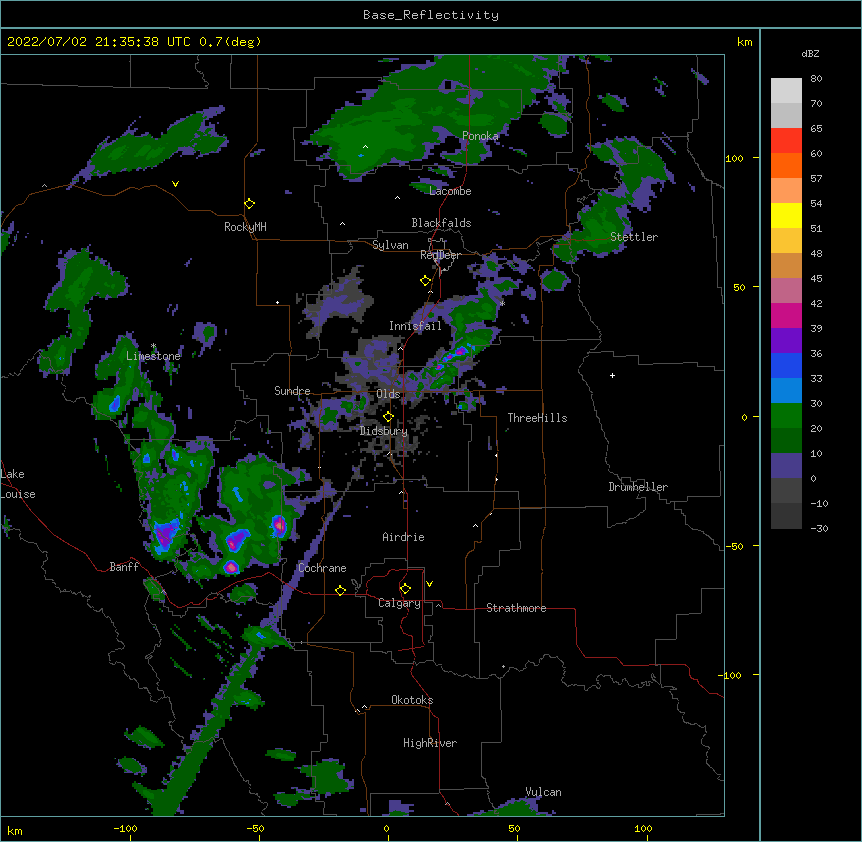Screen dimensions: 862x842
Task: Click the yellow v marker northwest of RockyMH
Action: pos(175,184)
